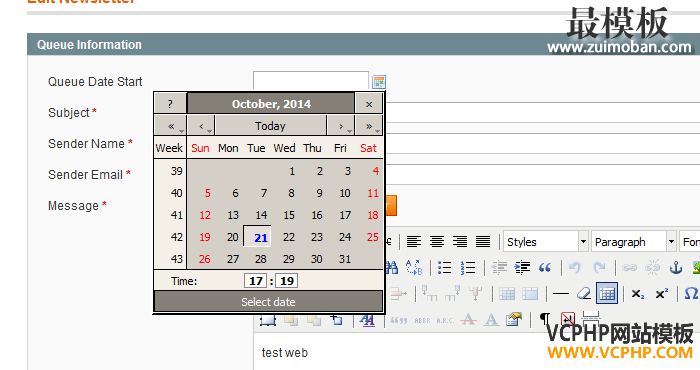Viewport: 700px width, 370px height.
Task: Go to previous month in calendar
Action: coord(202,126)
